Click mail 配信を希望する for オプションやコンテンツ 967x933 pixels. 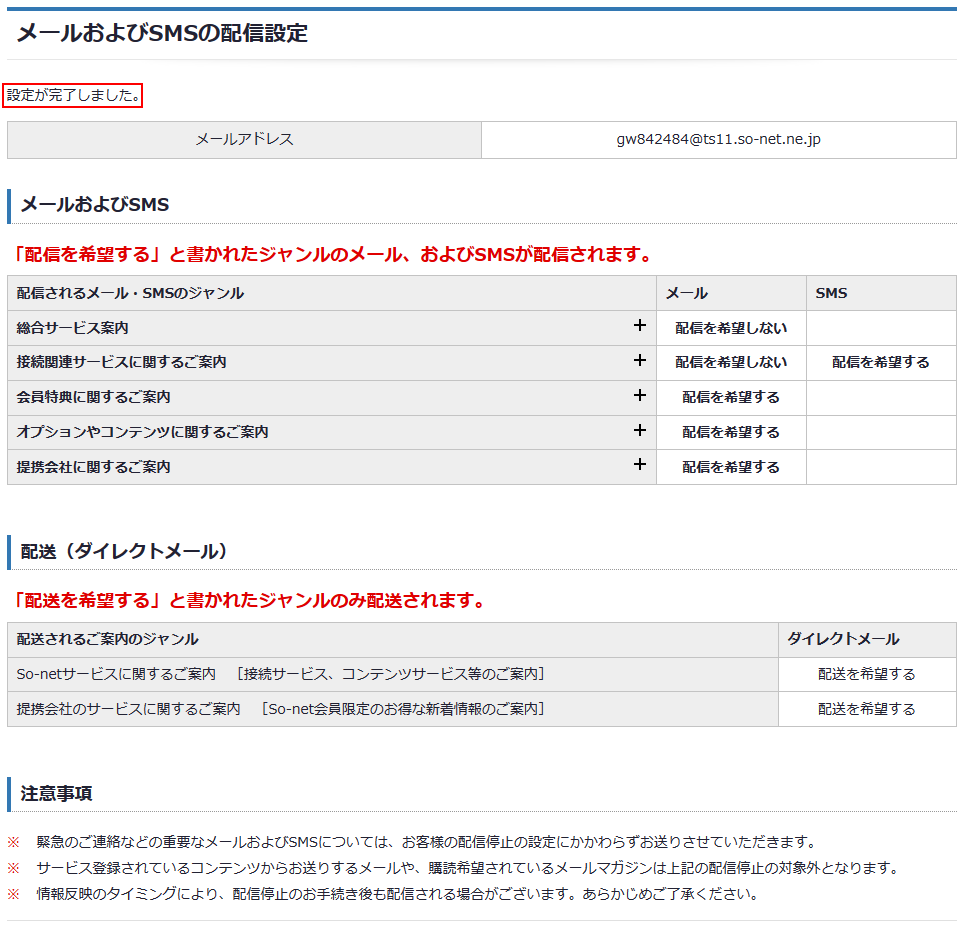(x=730, y=433)
